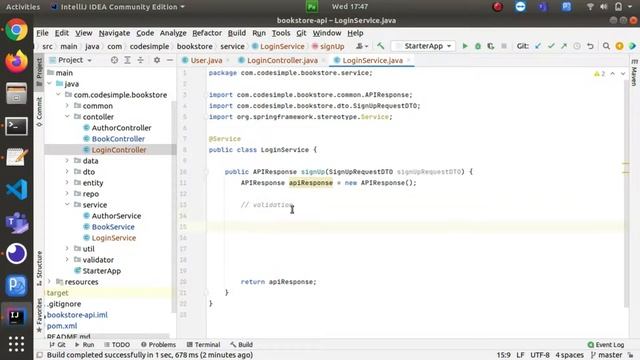Expand the data folder

(67, 161)
